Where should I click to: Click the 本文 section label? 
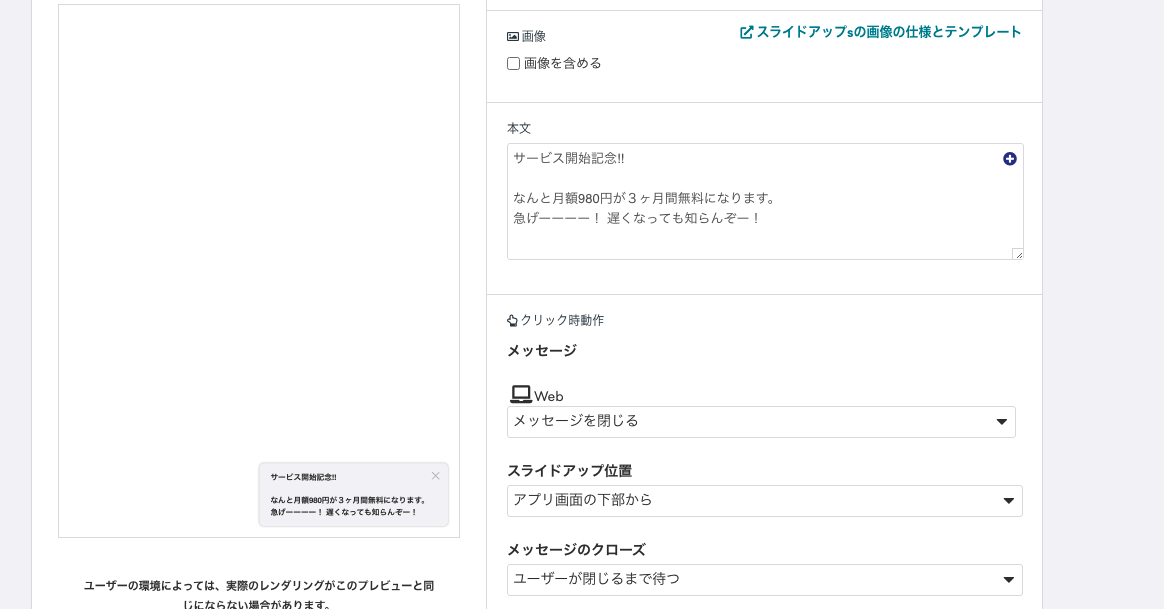coord(519,128)
